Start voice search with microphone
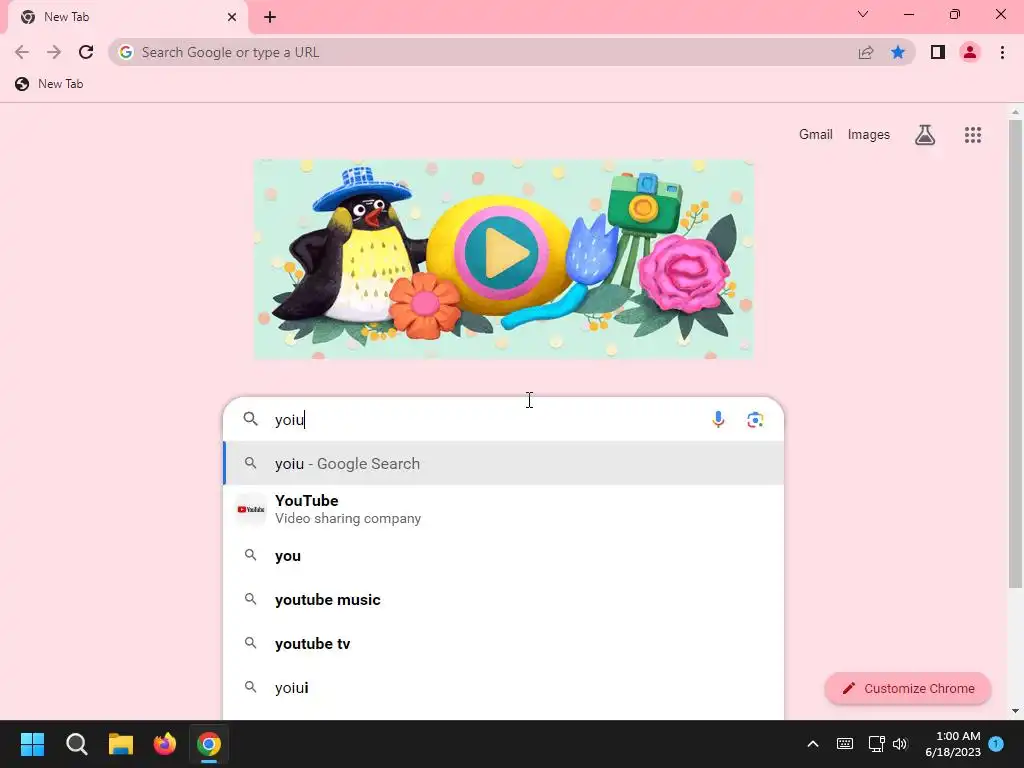The height and width of the screenshot is (768, 1024). (718, 419)
